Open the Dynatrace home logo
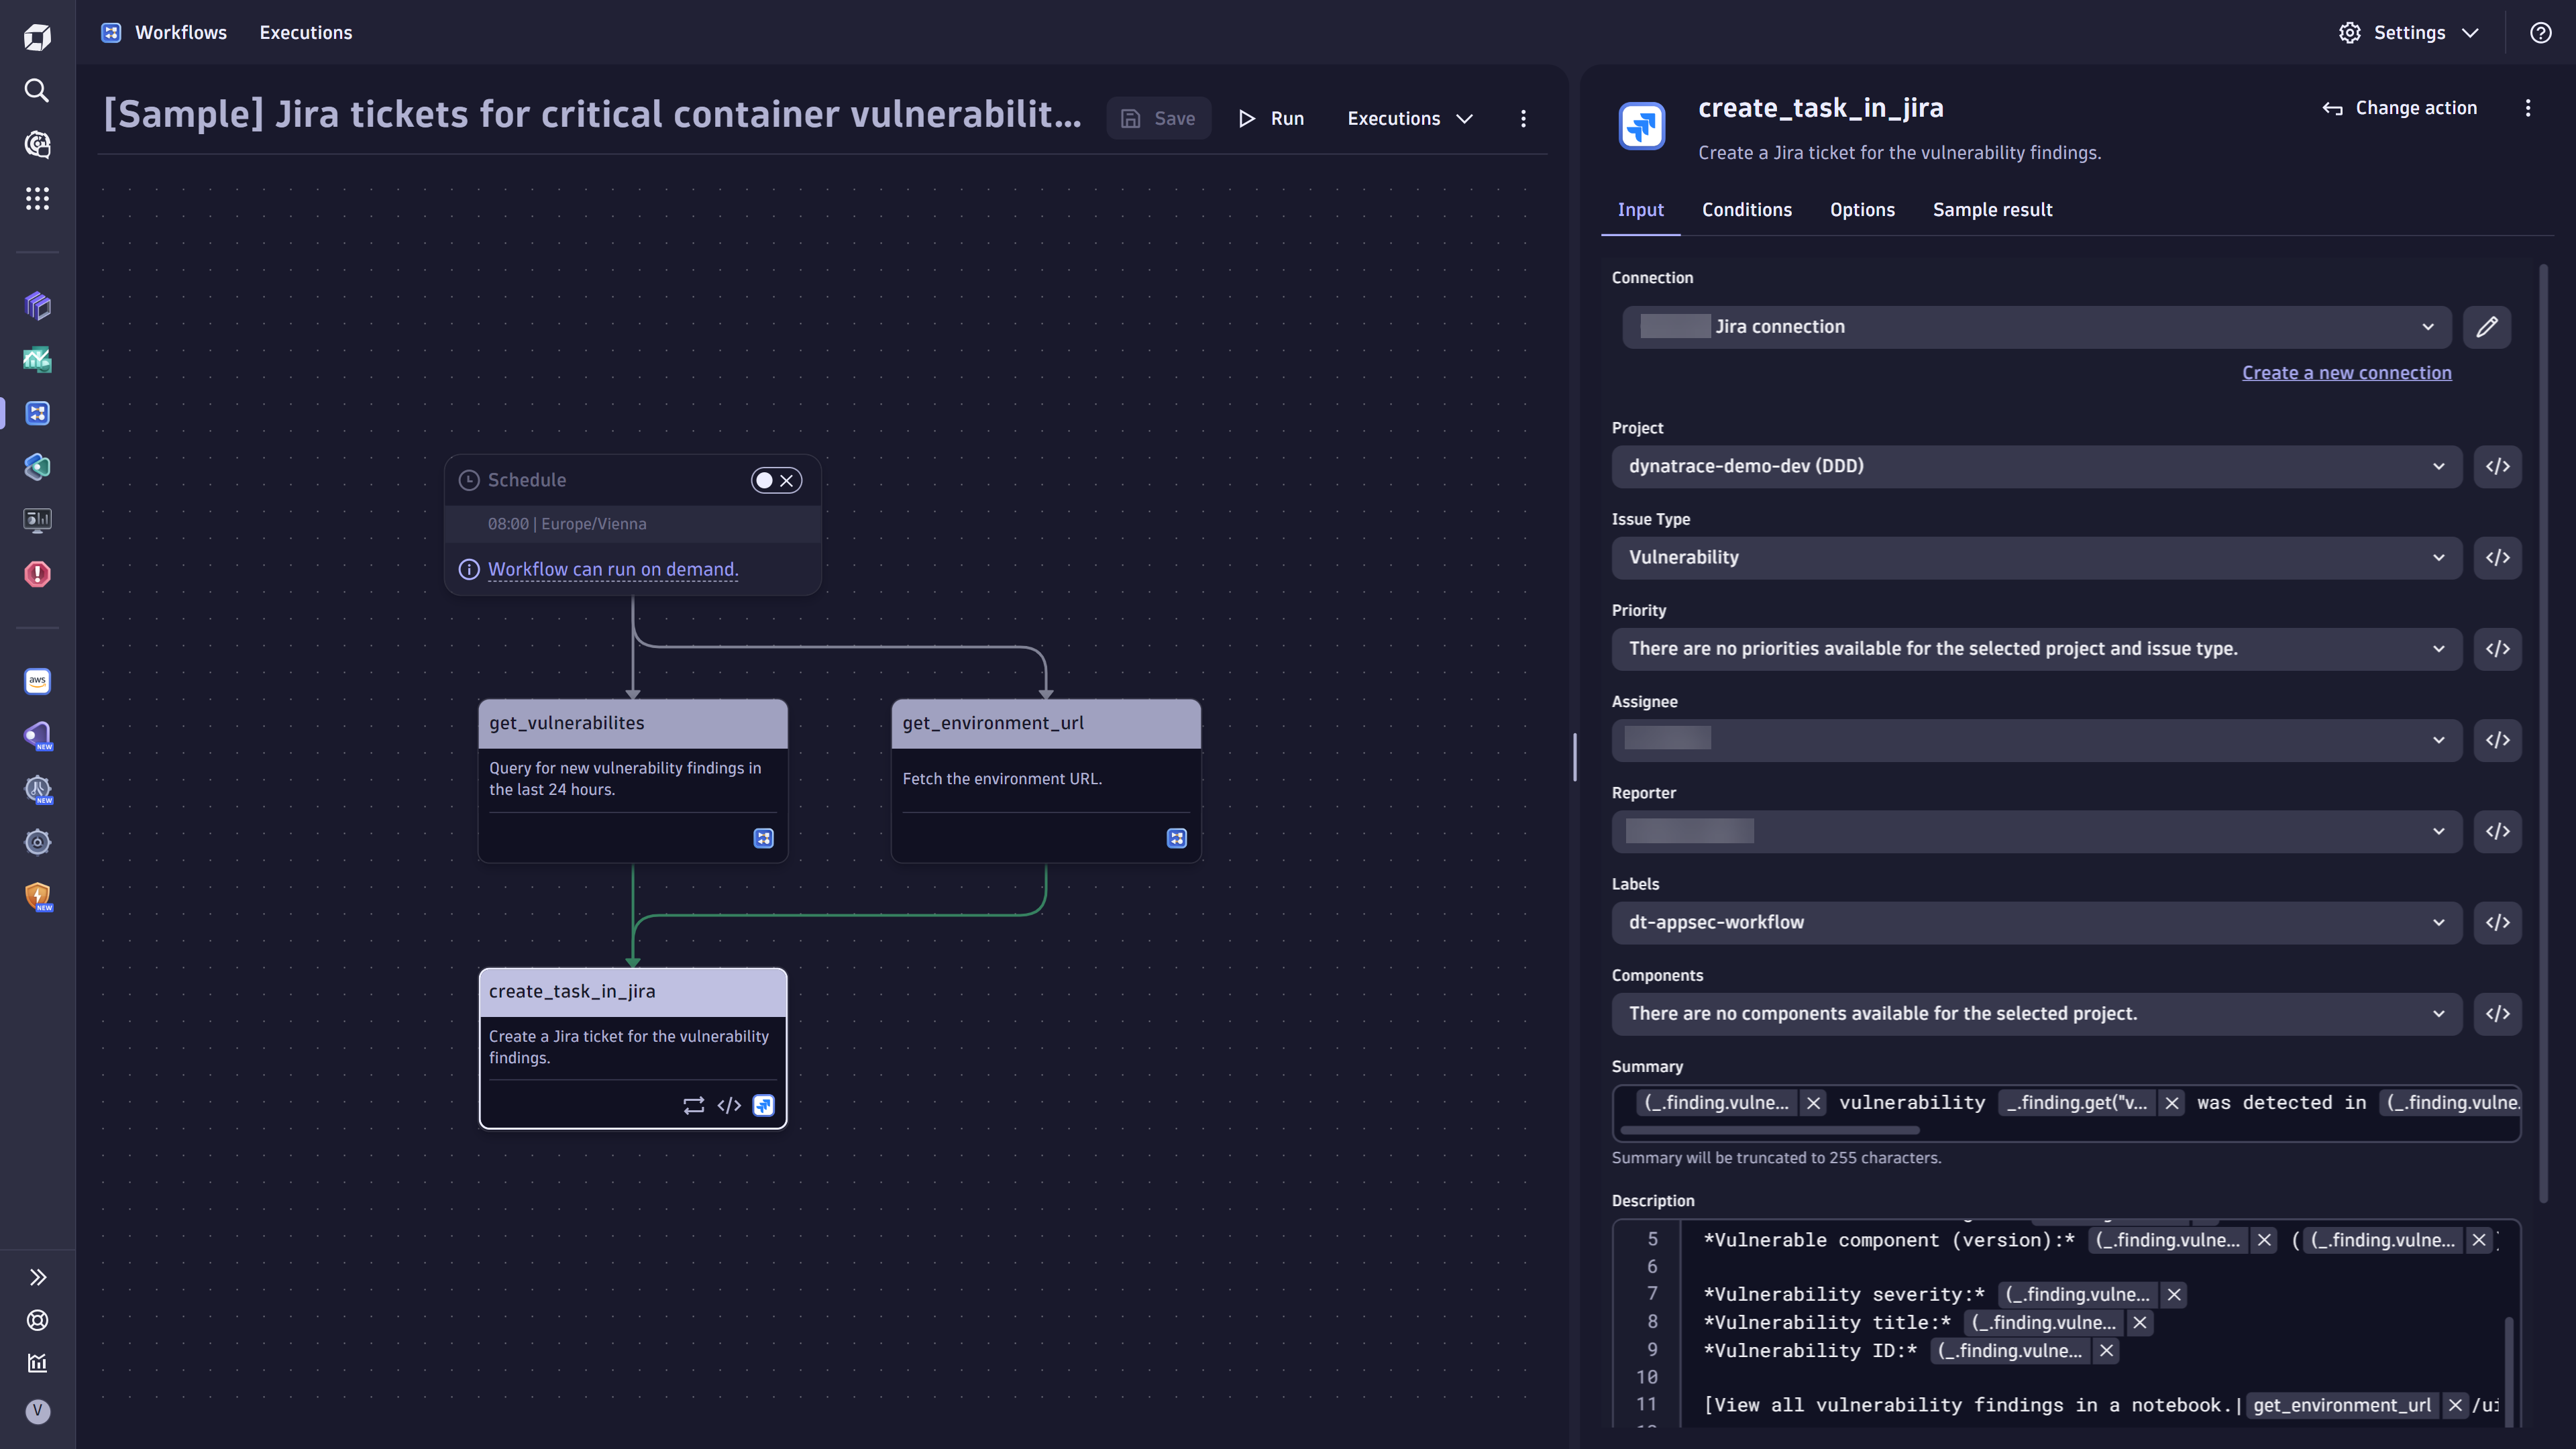 (37, 37)
